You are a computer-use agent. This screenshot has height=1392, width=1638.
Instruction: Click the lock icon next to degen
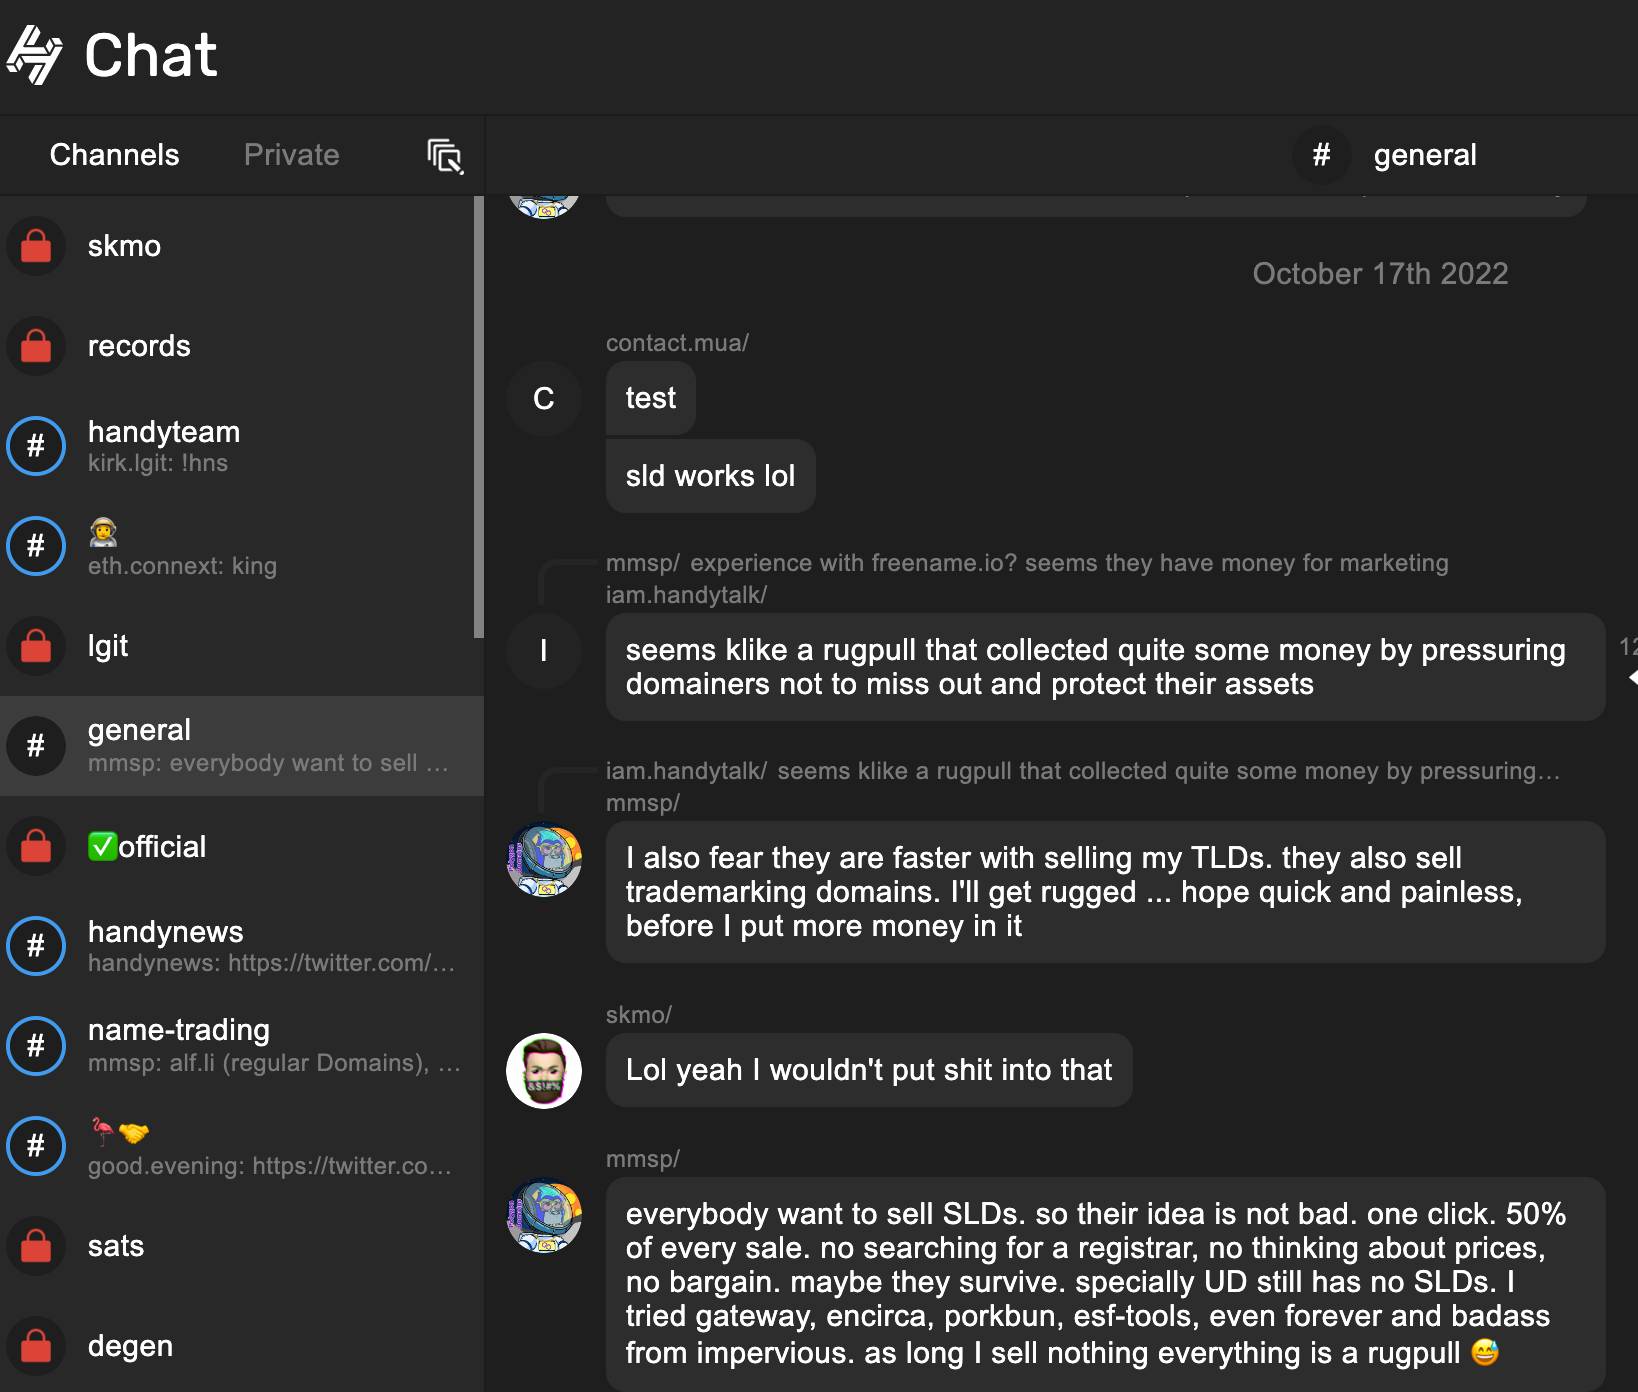coord(36,1346)
